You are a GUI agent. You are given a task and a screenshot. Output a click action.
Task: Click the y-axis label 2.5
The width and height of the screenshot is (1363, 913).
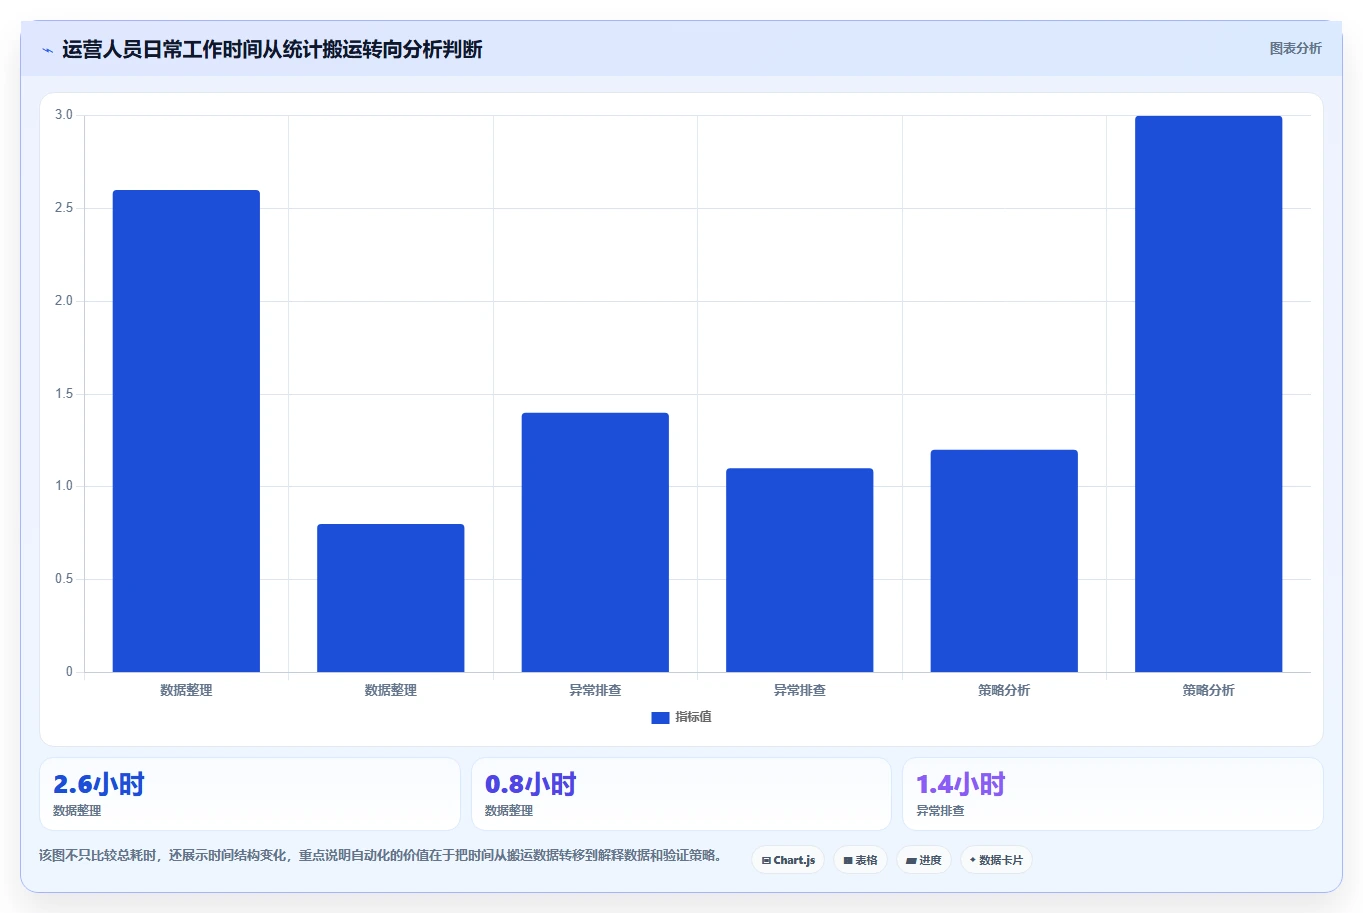coord(64,208)
